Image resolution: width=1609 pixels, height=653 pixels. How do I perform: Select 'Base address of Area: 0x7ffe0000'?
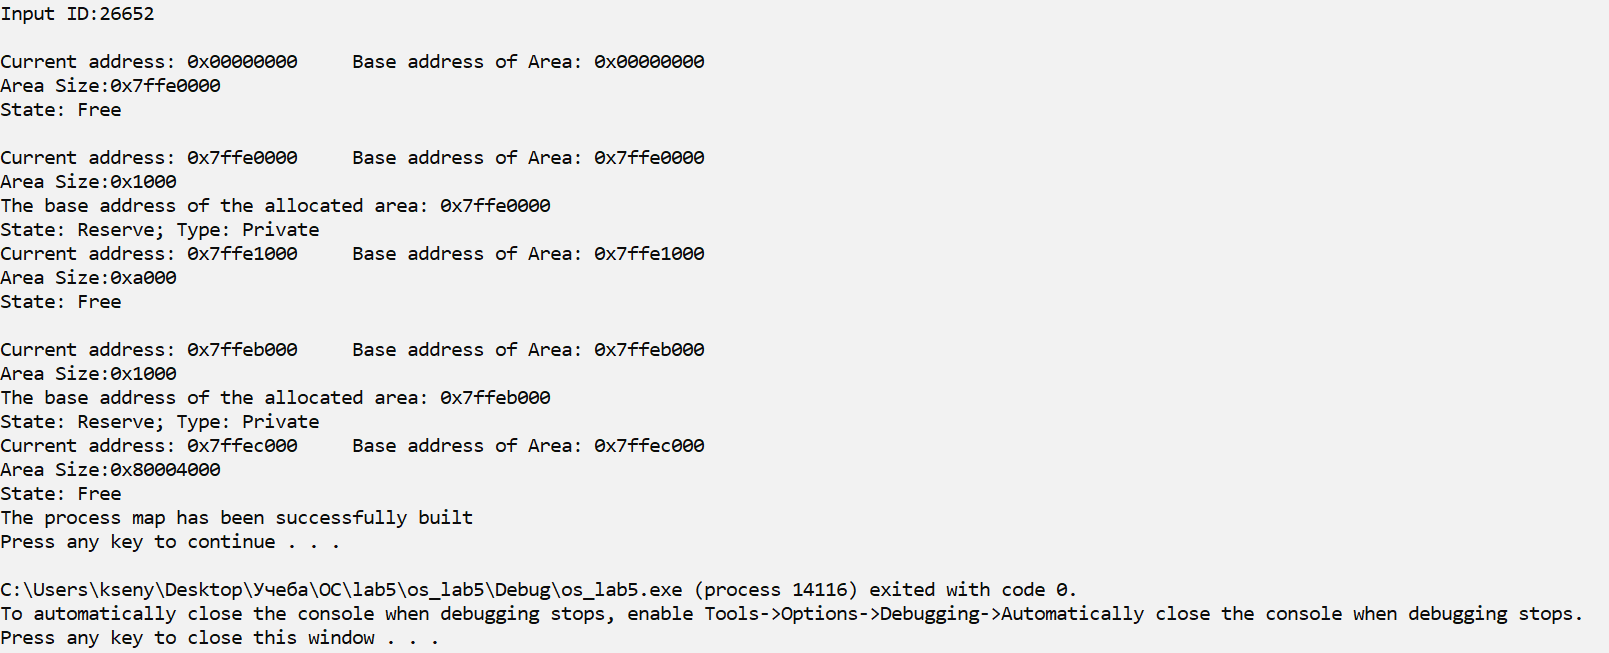(x=528, y=158)
